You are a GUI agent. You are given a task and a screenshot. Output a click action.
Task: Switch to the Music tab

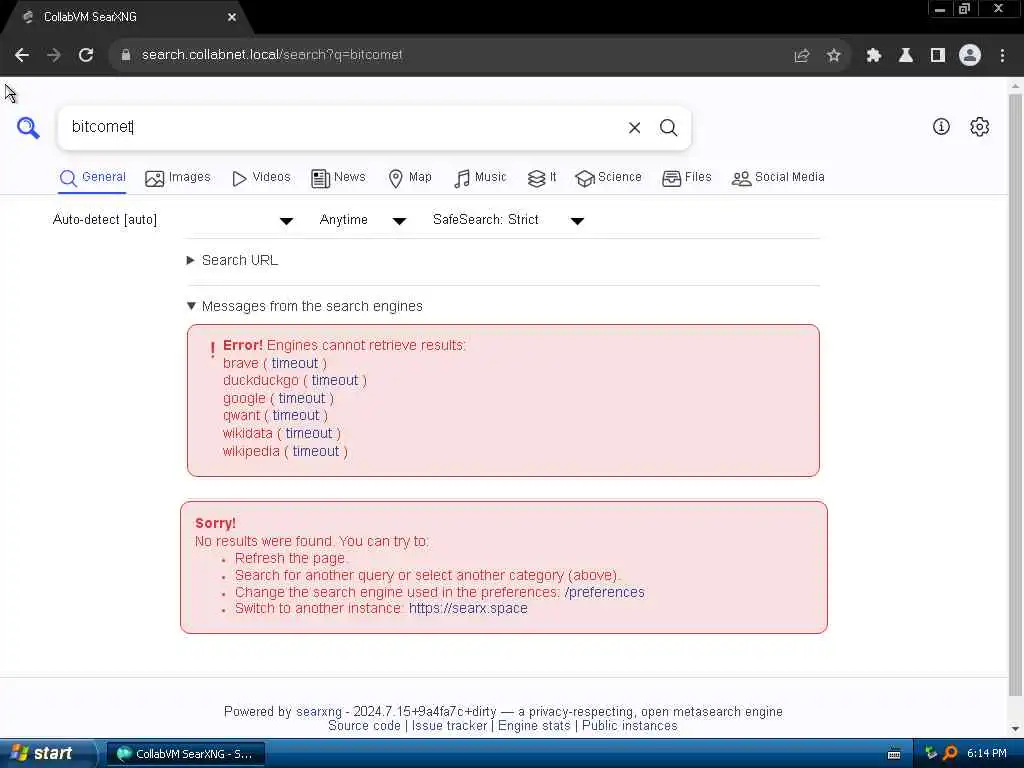(x=480, y=178)
